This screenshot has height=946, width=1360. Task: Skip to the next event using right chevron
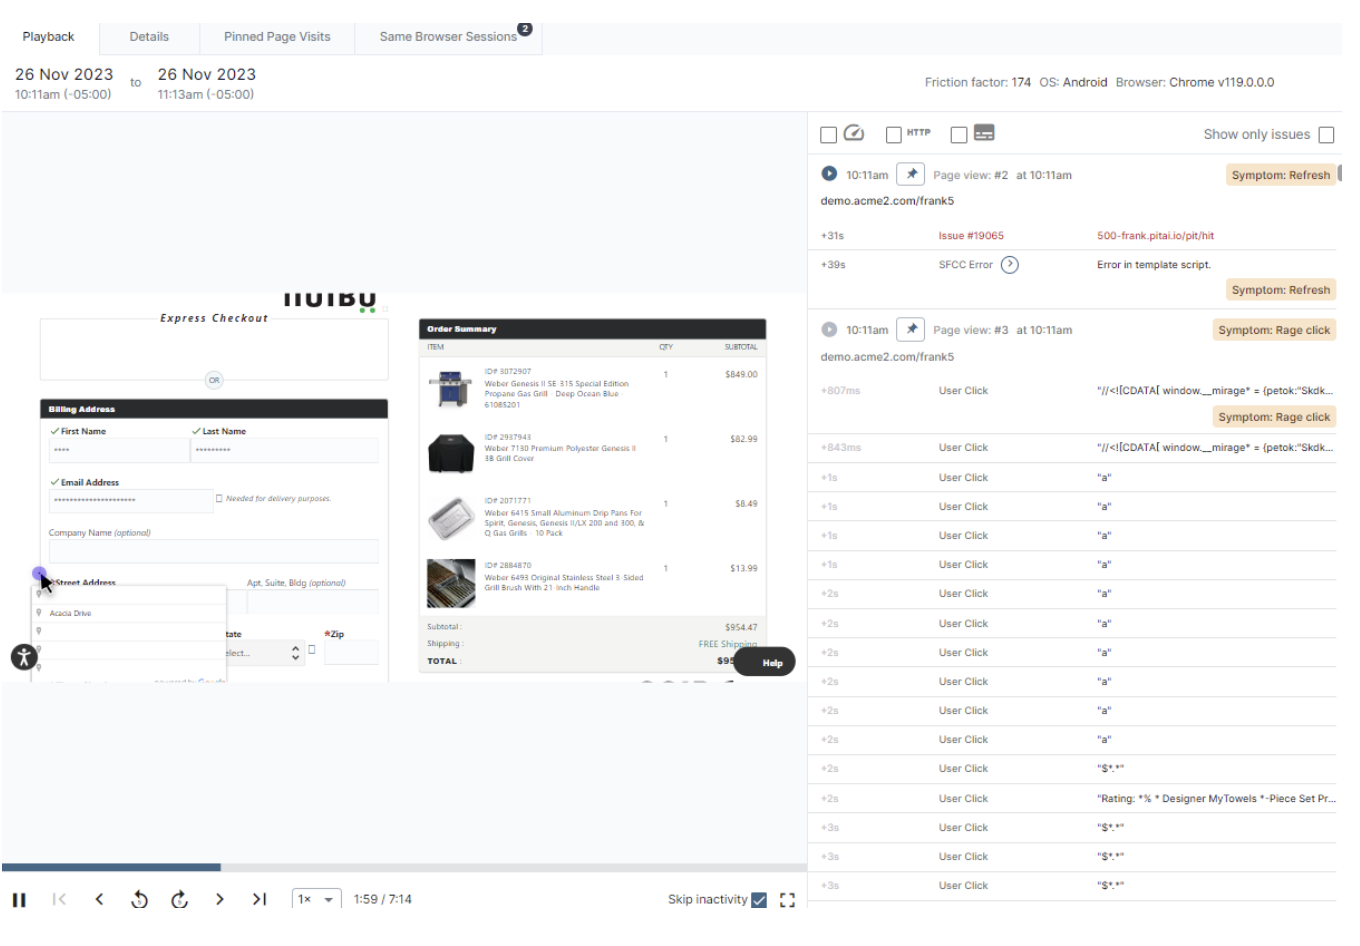219,899
